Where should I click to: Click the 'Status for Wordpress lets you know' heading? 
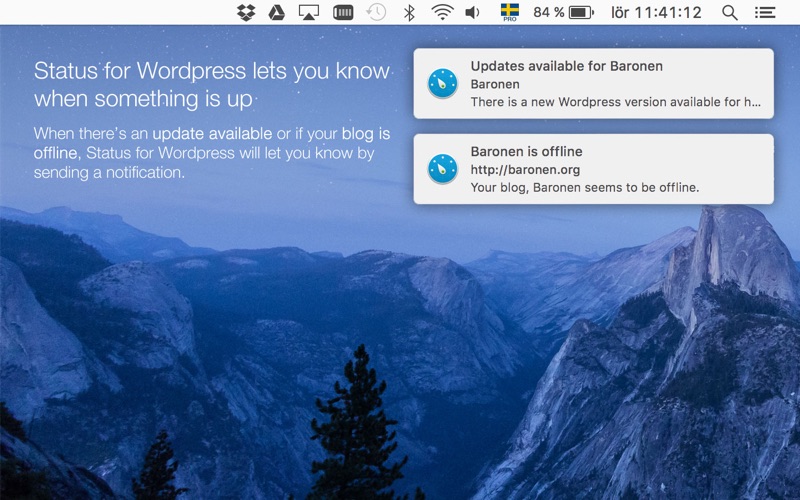[212, 71]
